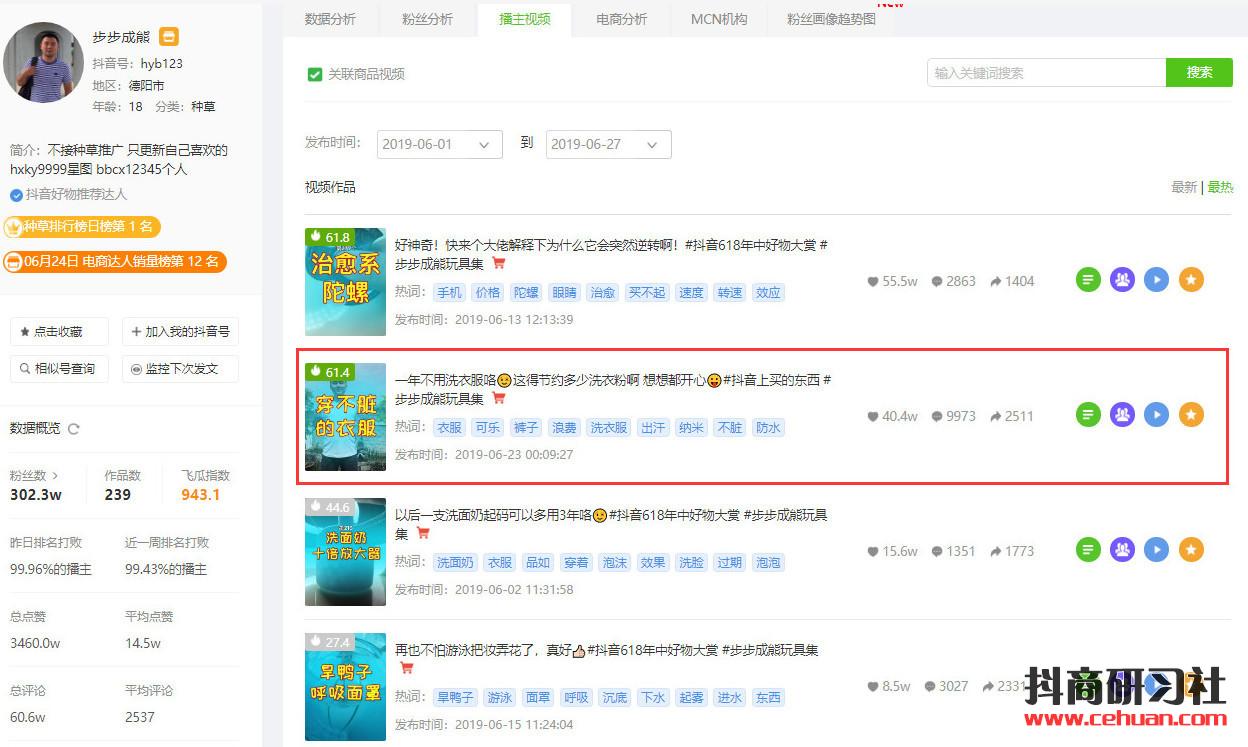Click the green 搜索 button

(1199, 72)
